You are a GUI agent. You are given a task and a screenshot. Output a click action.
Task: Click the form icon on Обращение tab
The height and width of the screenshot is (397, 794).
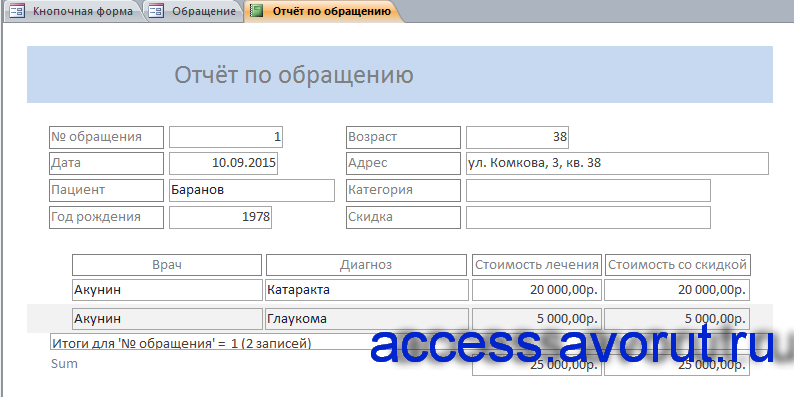click(x=156, y=11)
